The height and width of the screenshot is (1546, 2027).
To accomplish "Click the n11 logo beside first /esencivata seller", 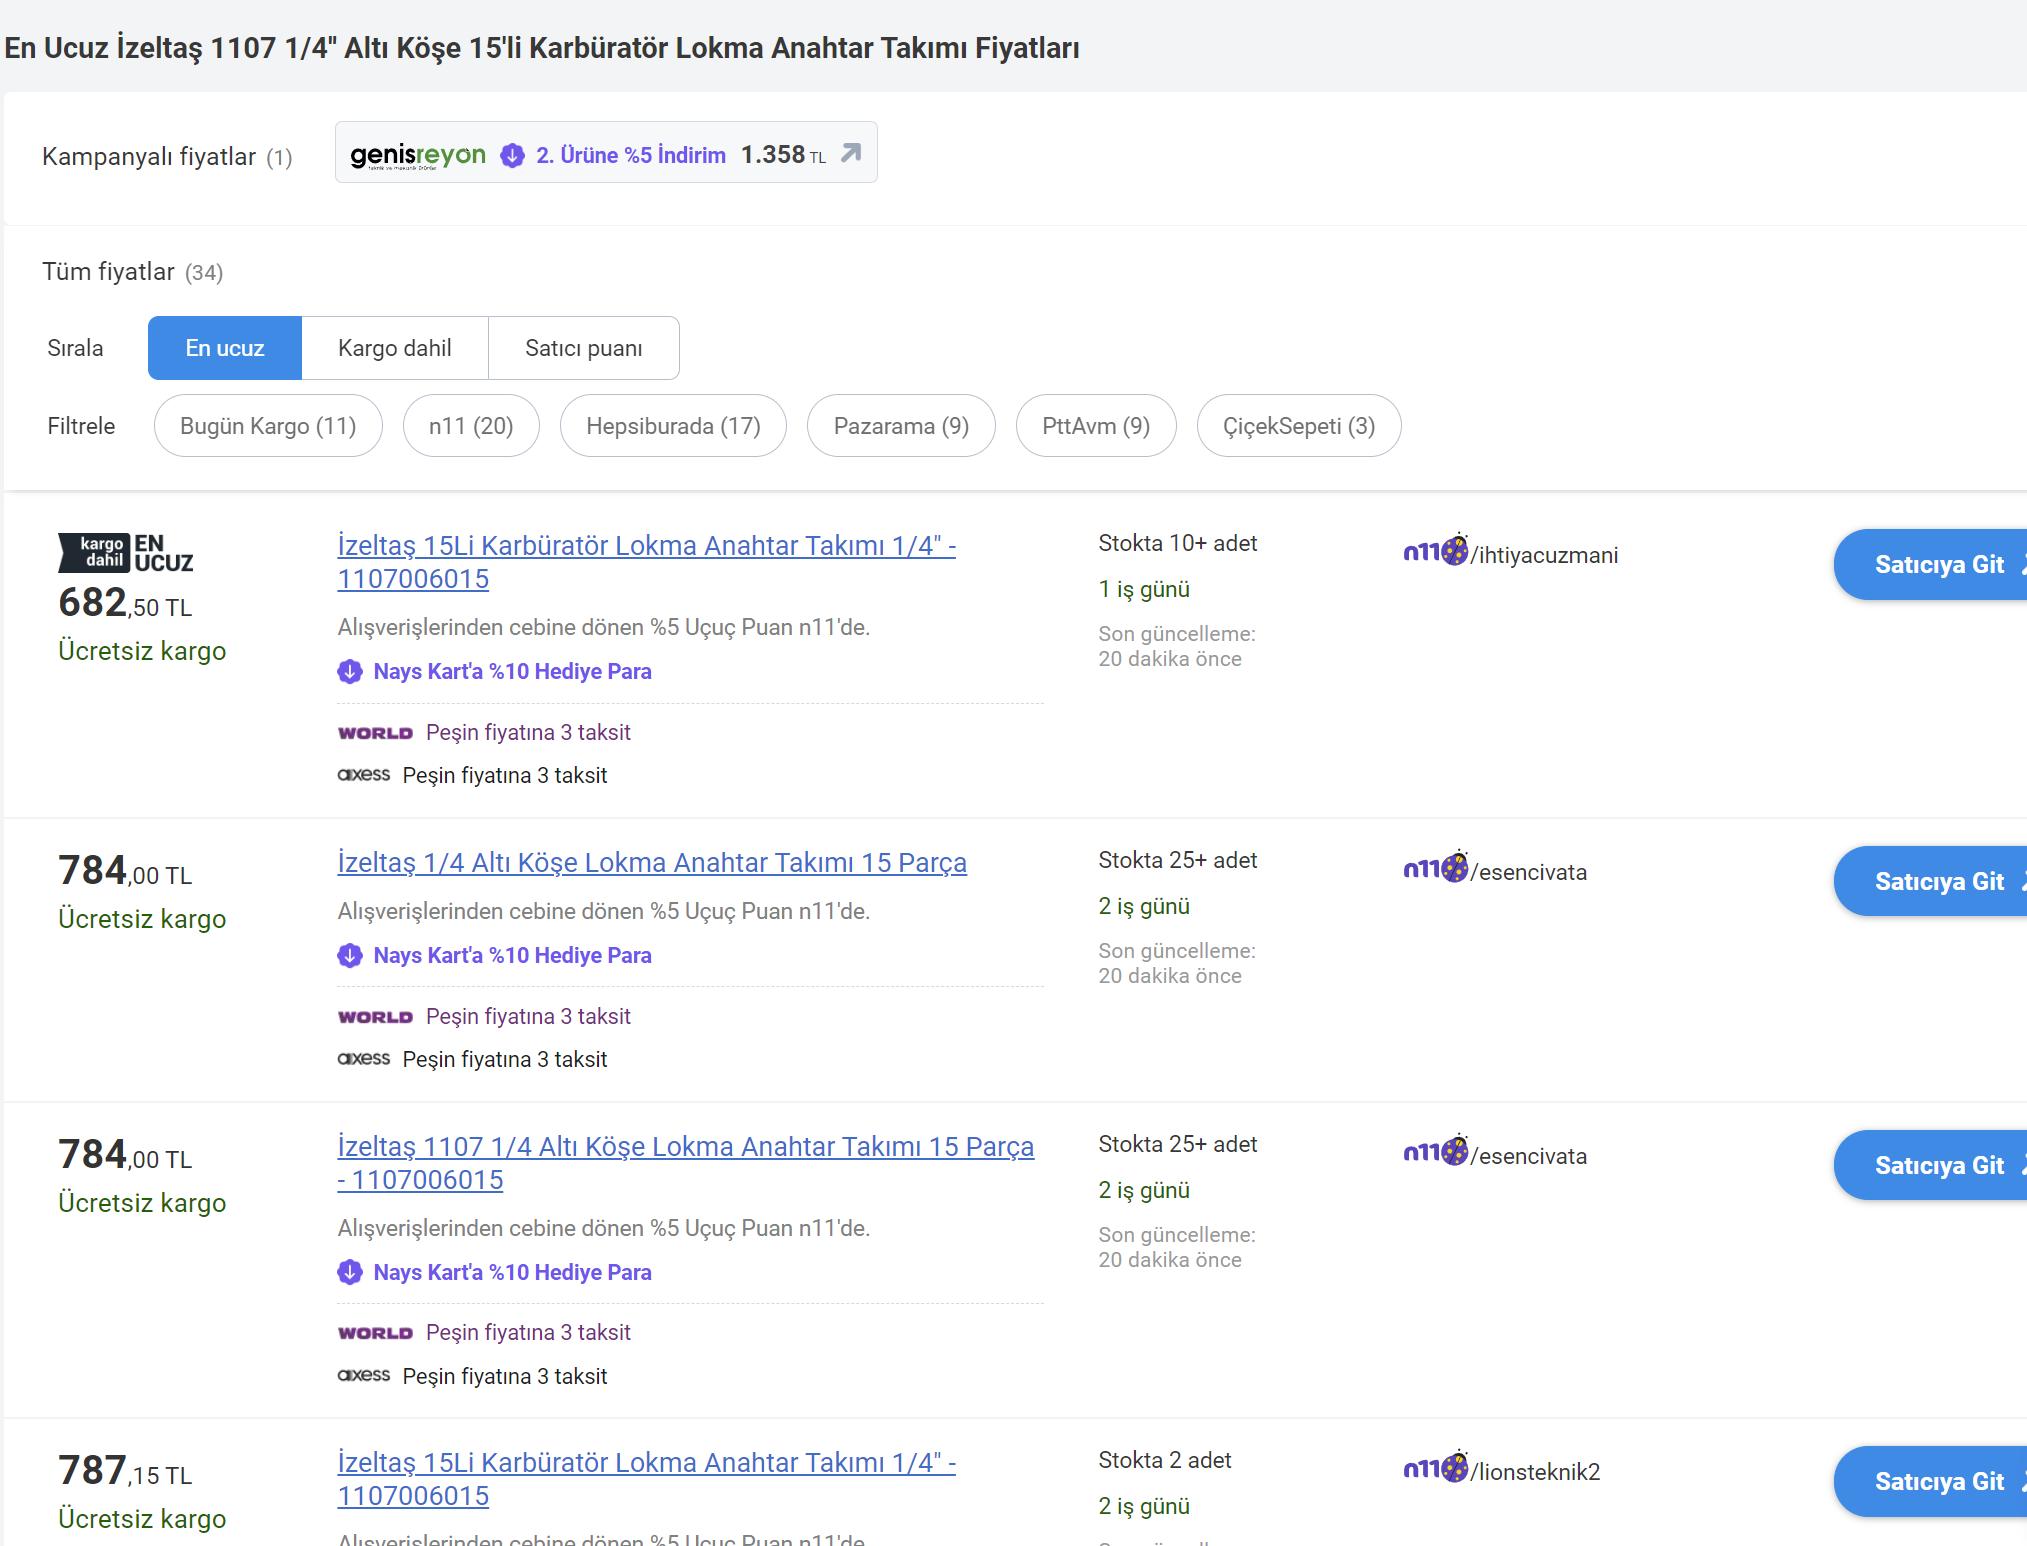I will coord(1436,867).
